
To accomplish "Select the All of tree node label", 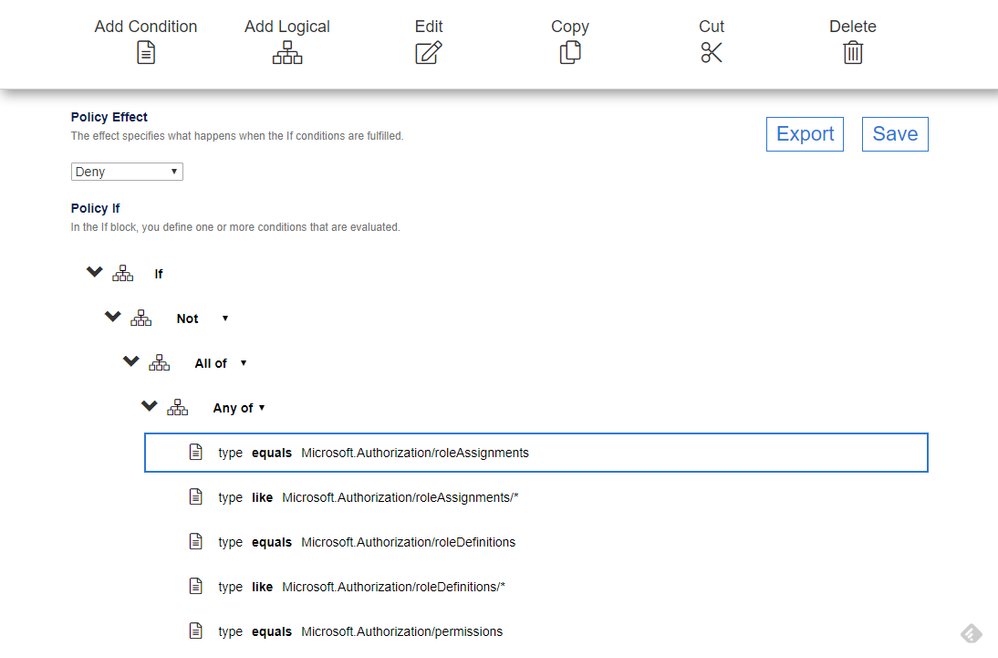I will pyautogui.click(x=211, y=363).
